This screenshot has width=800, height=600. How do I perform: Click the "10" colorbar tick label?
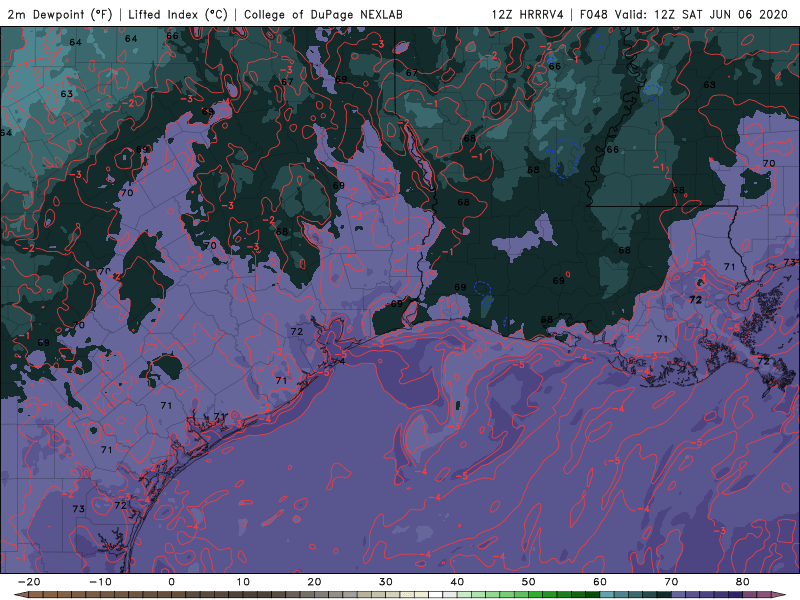[243, 582]
